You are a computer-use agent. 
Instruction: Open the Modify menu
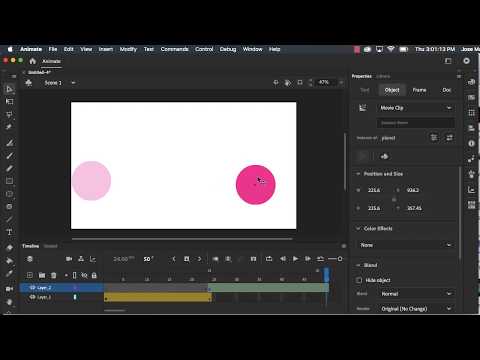[128, 49]
